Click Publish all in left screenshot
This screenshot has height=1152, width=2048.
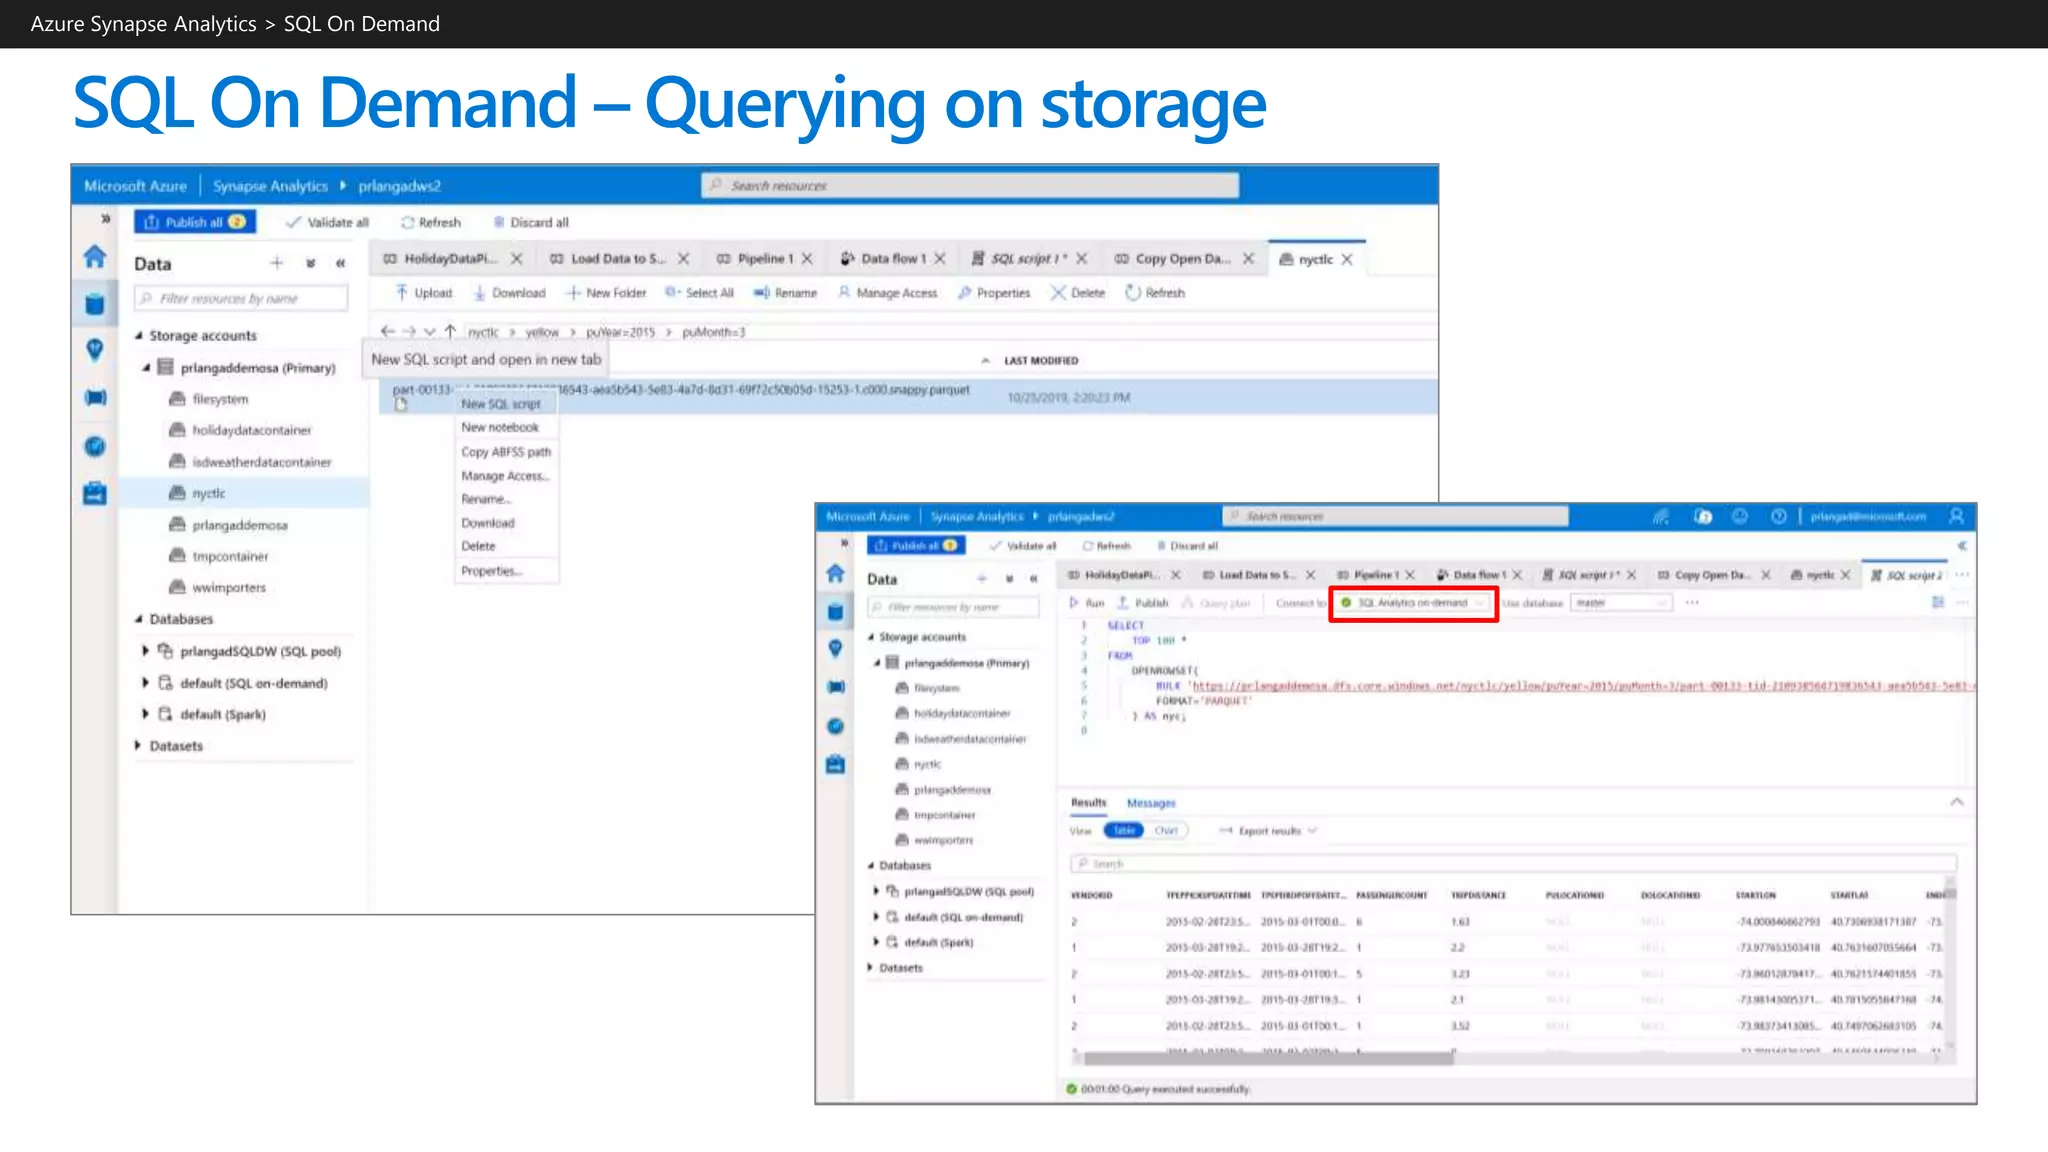pos(195,222)
